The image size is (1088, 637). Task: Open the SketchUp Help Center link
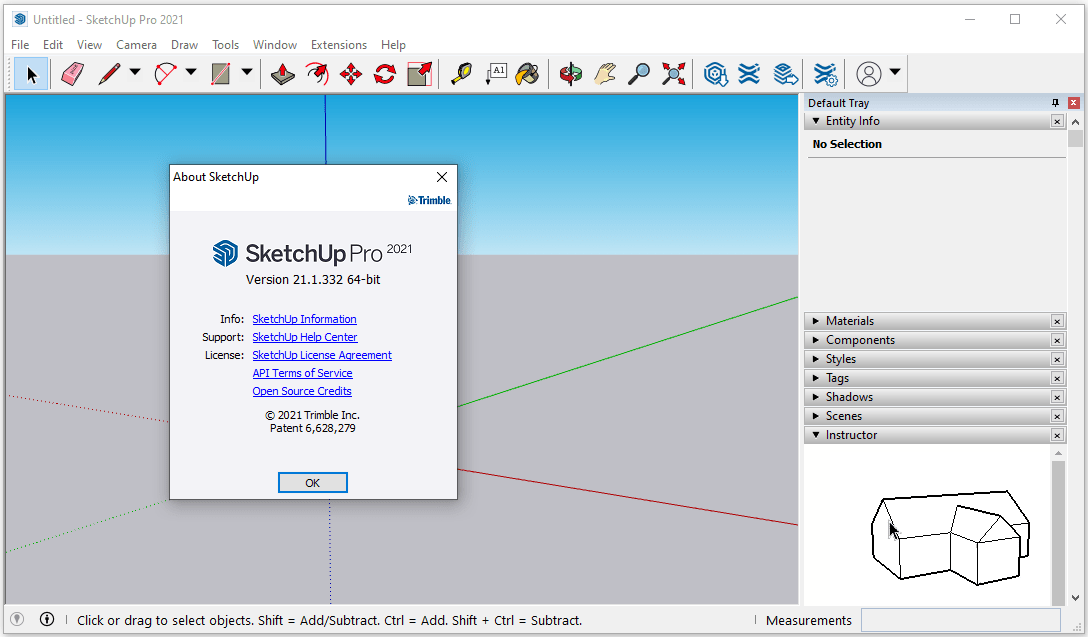(305, 337)
